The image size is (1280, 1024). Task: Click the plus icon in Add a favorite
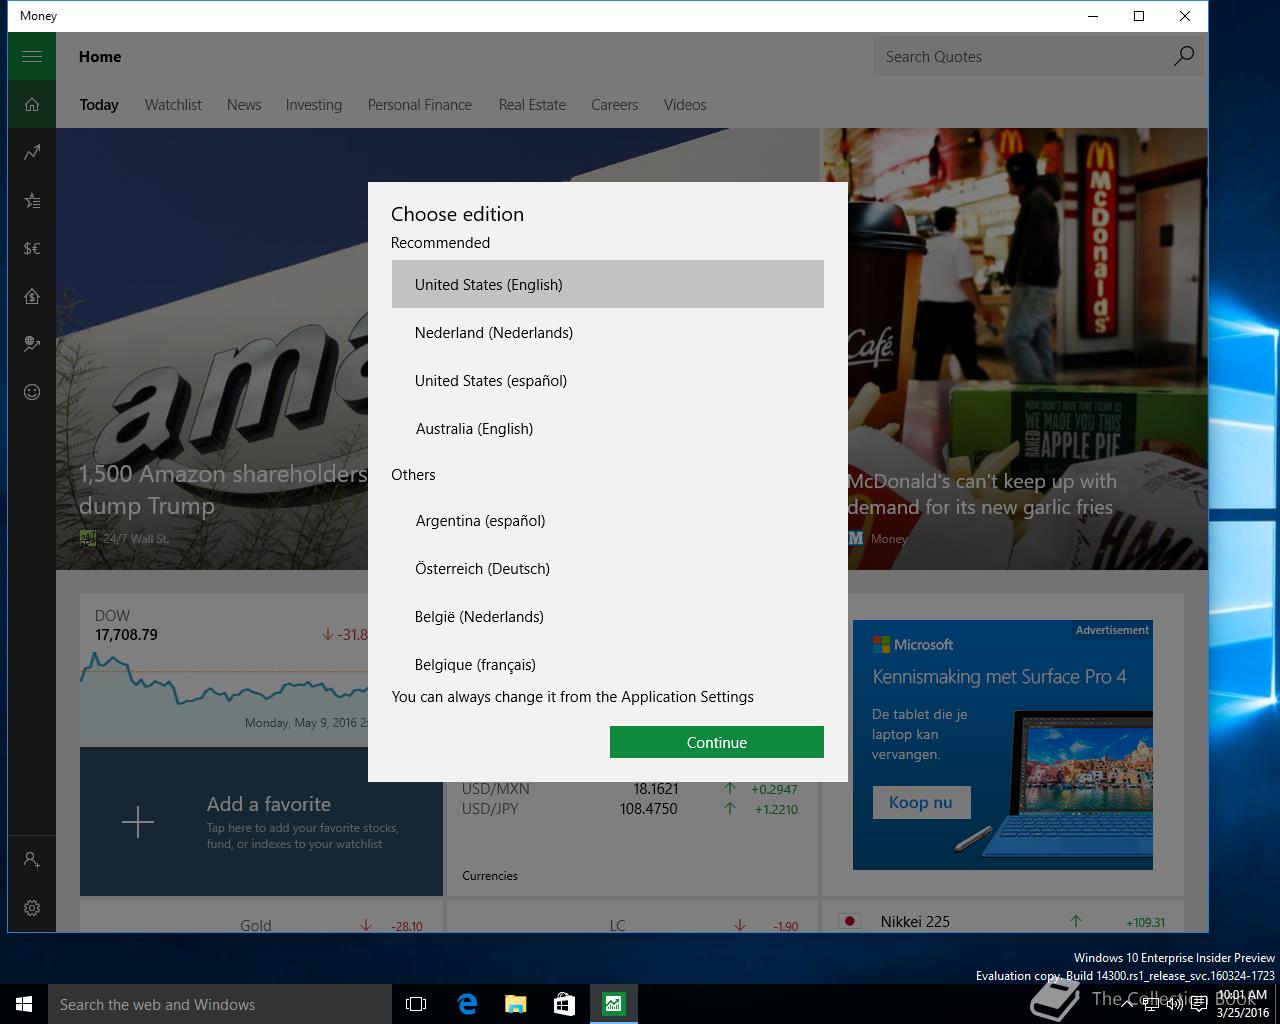(x=138, y=822)
